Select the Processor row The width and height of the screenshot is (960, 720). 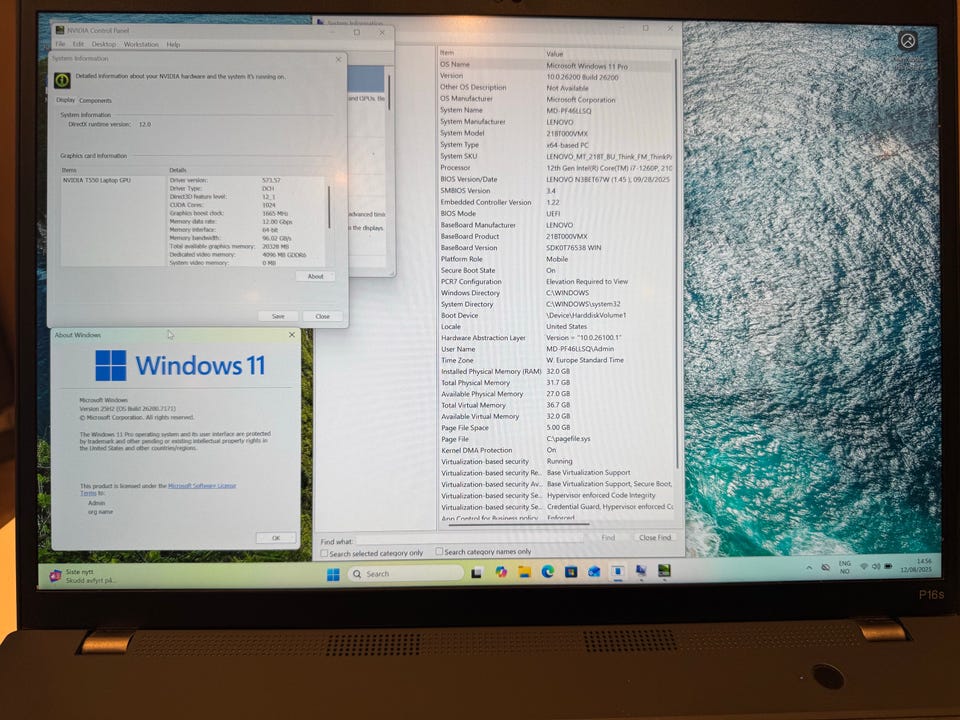point(556,167)
